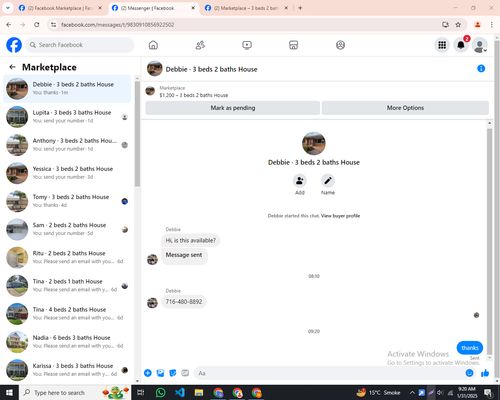Image resolution: width=500 pixels, height=400 pixels.
Task: Open the Facebook menu grid icon
Action: point(442,45)
